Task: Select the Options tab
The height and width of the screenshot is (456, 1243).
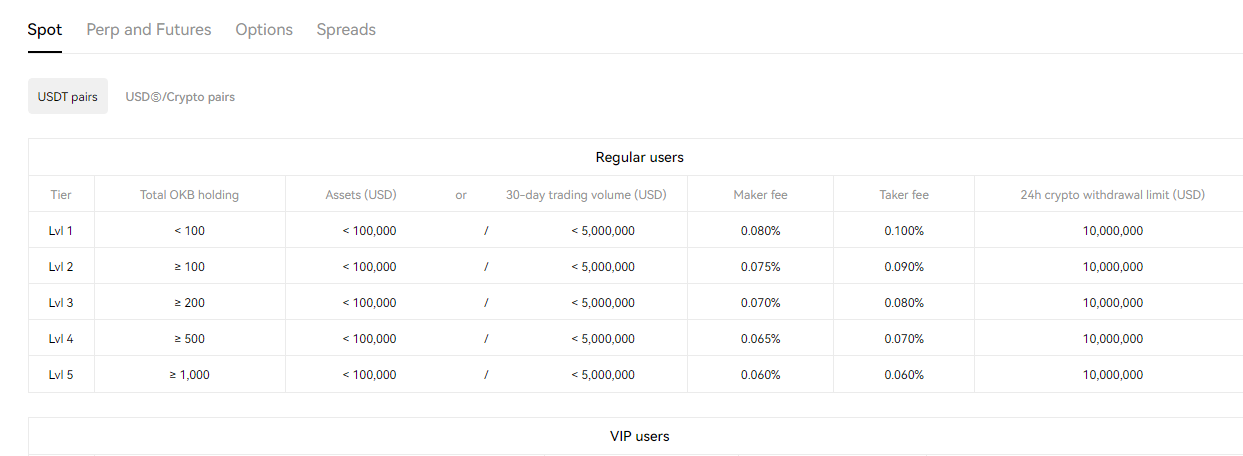Action: pyautogui.click(x=264, y=30)
